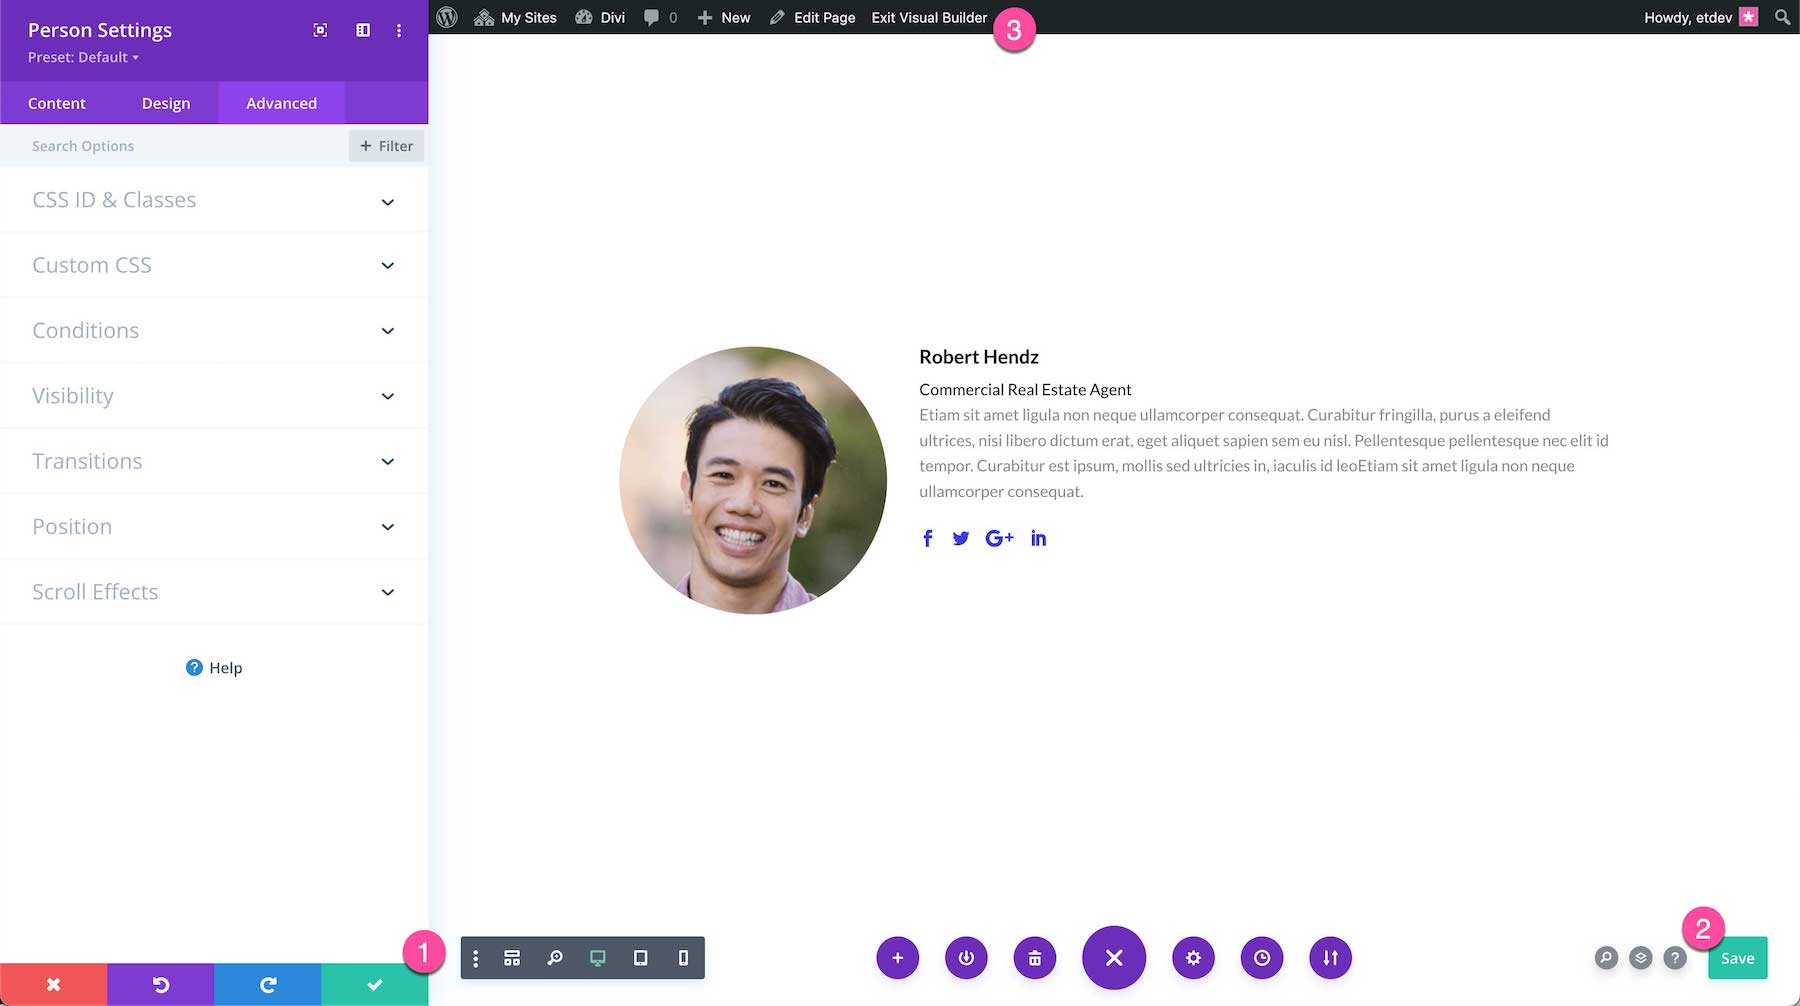
Task: Expand the Scroll Effects section
Action: point(213,591)
